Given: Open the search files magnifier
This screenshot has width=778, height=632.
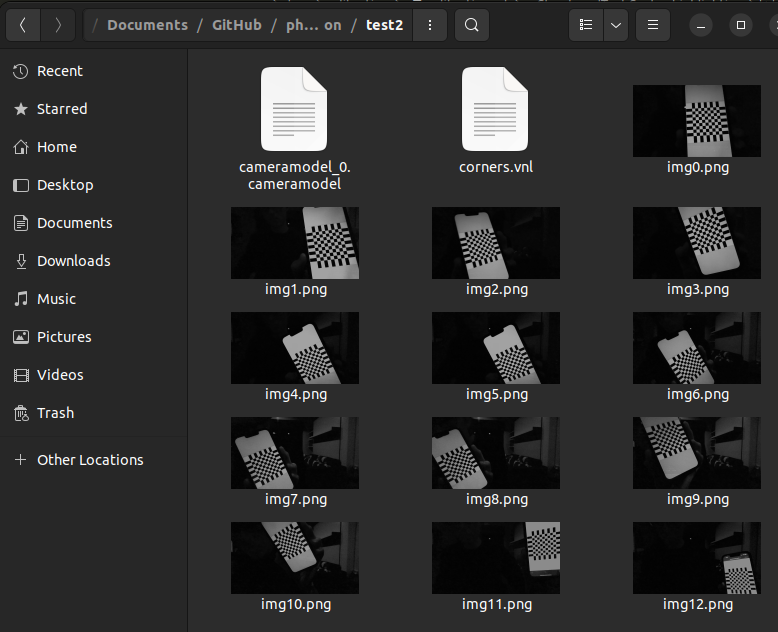Looking at the screenshot, I should point(472,25).
